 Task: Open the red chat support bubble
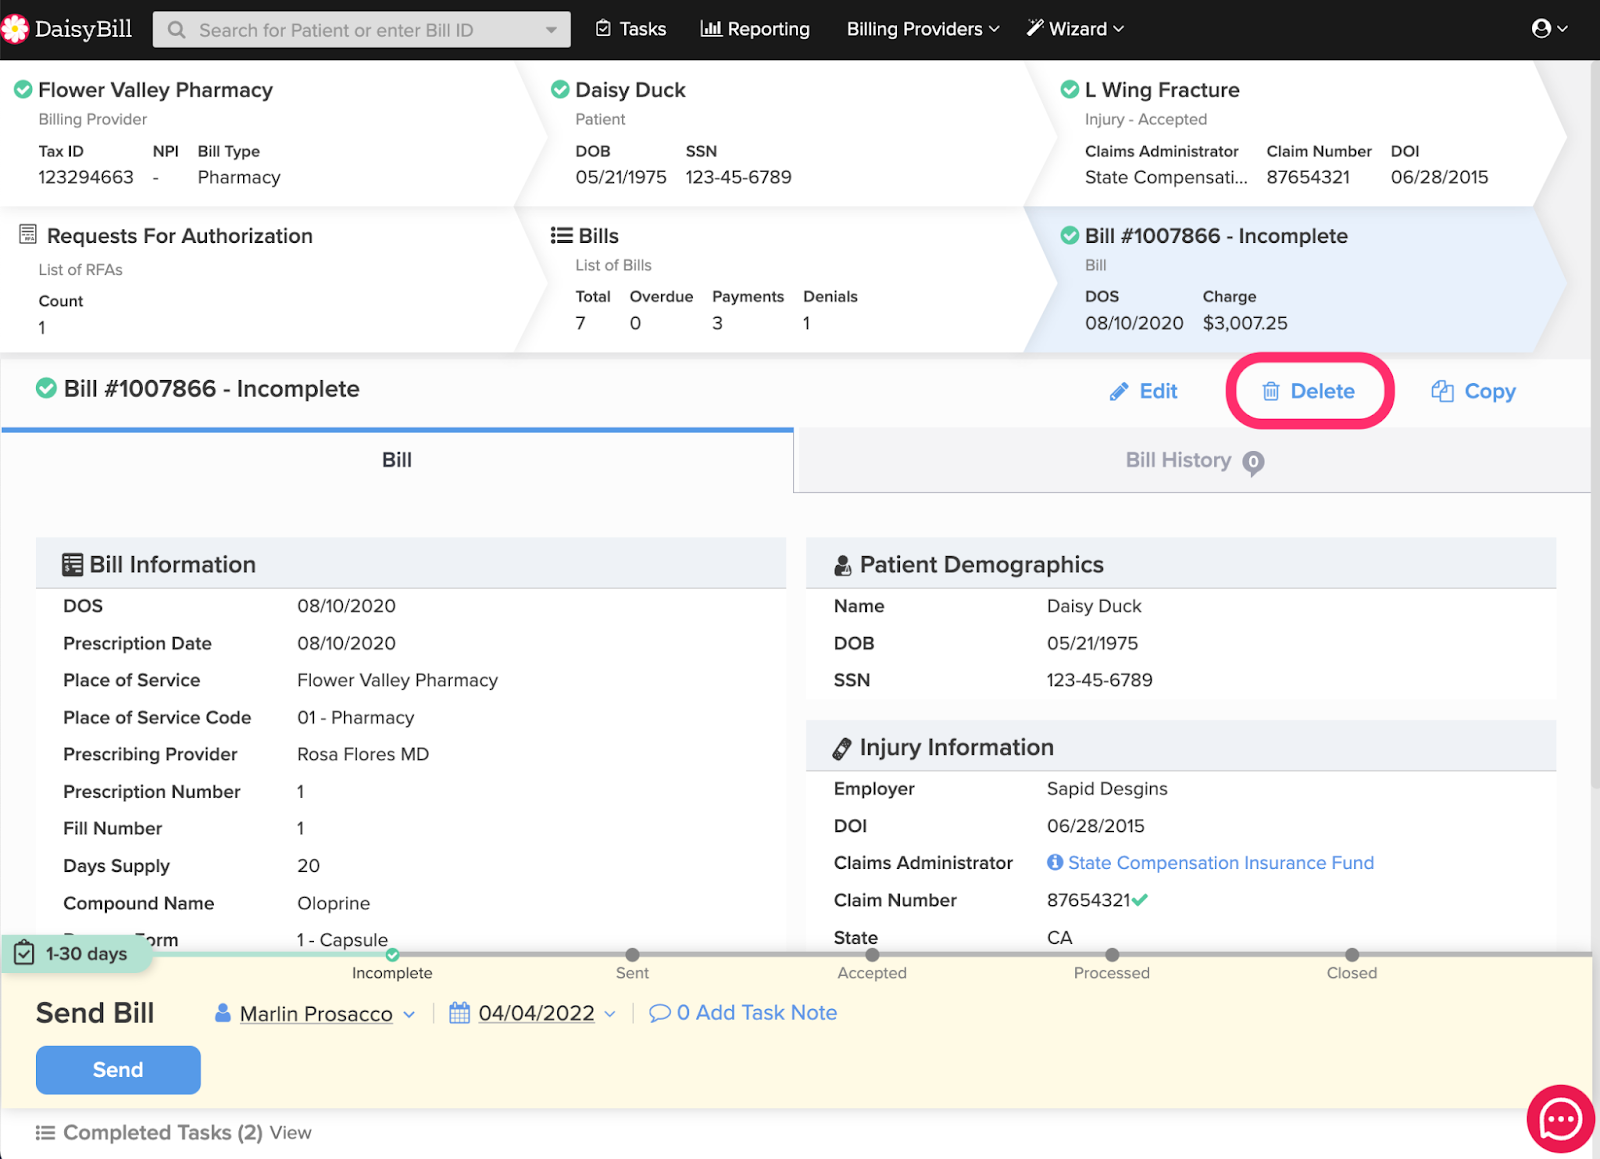click(1561, 1119)
